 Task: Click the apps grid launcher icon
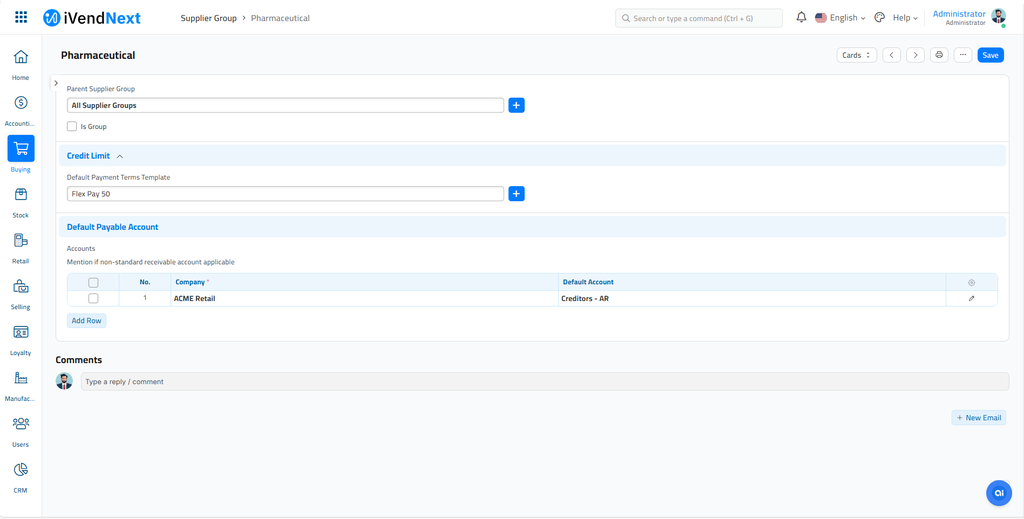21,18
